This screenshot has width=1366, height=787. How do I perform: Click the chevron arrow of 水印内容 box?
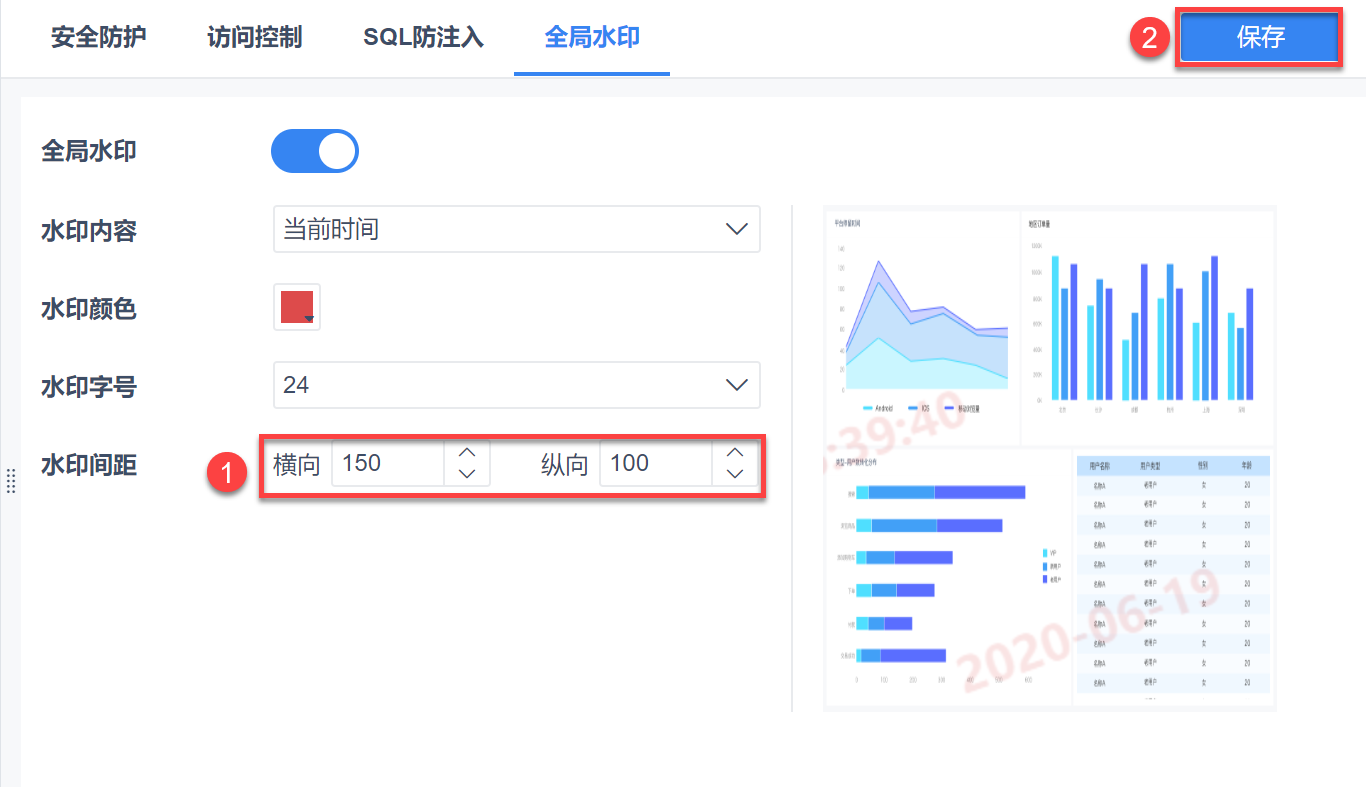(x=736, y=229)
